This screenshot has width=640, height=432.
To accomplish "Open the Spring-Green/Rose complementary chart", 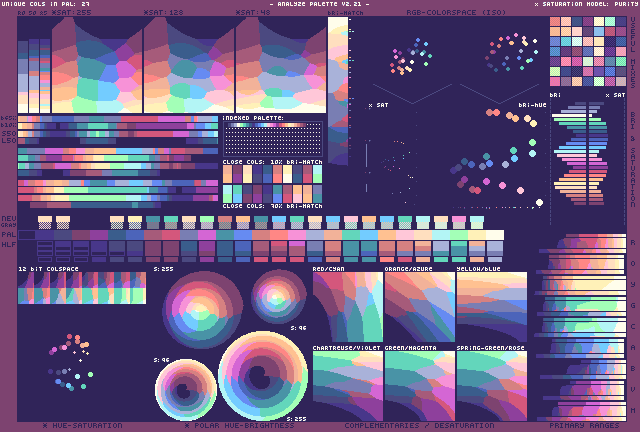I will (x=492, y=386).
